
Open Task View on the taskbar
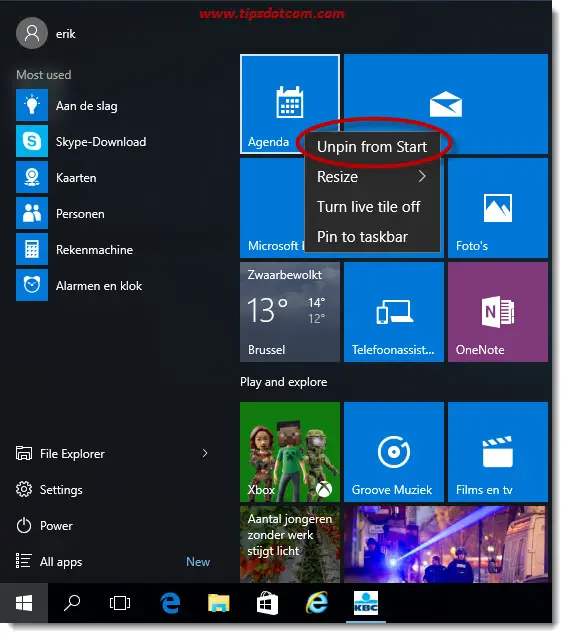pos(120,603)
